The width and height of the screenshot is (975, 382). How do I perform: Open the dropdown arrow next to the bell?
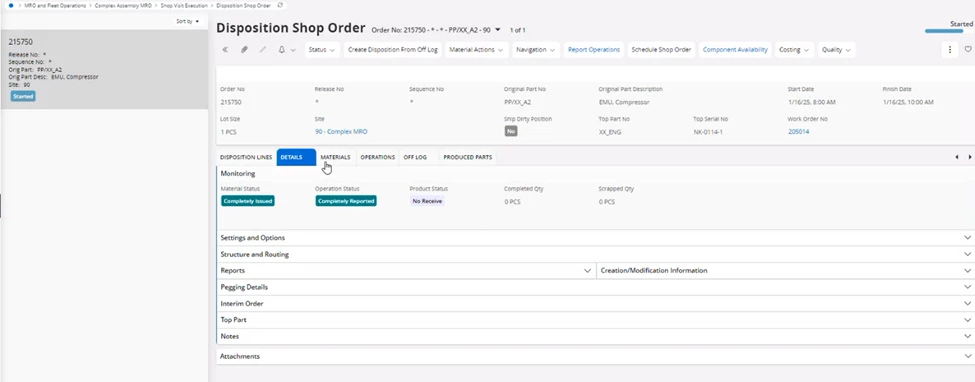pos(293,50)
